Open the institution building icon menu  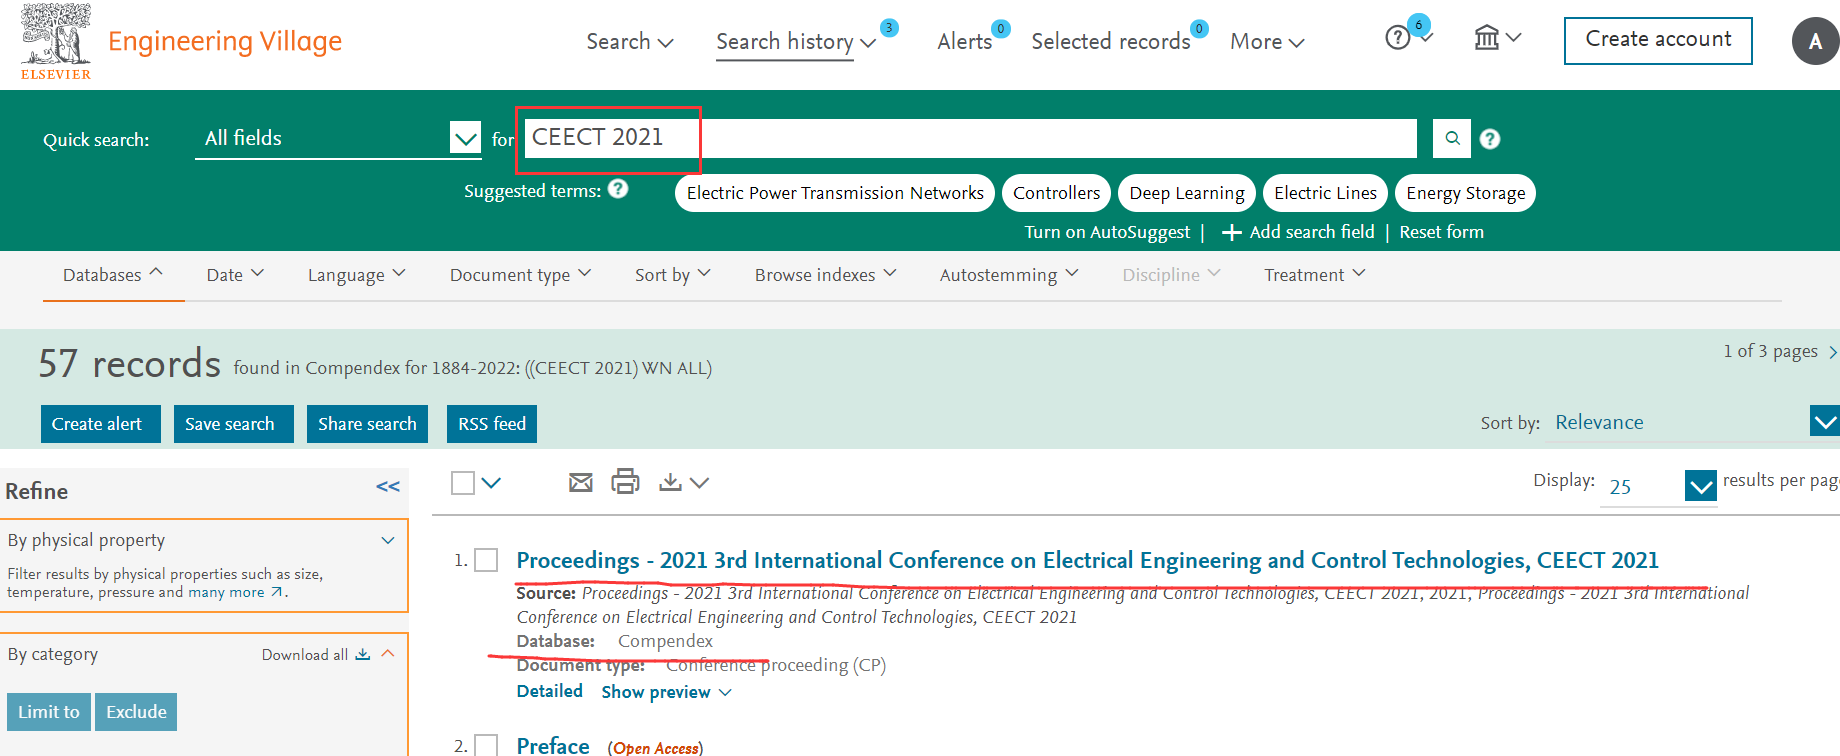1487,38
